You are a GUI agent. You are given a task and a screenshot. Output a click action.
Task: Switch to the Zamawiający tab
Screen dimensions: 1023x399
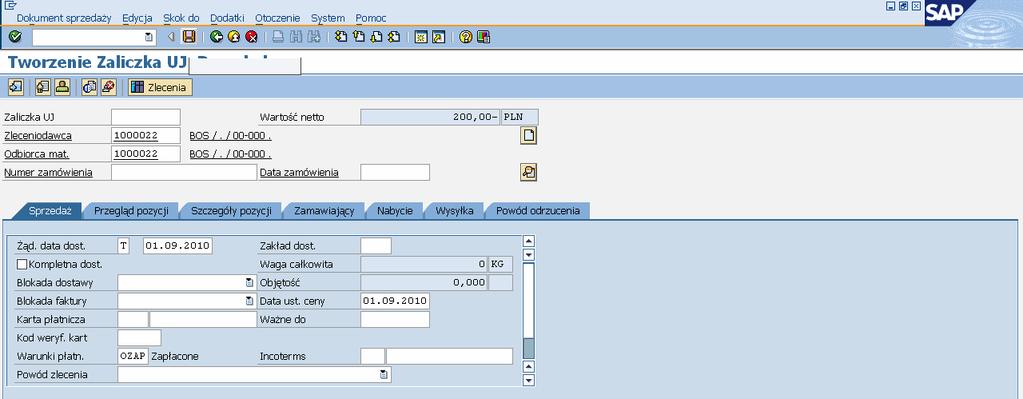click(x=324, y=211)
